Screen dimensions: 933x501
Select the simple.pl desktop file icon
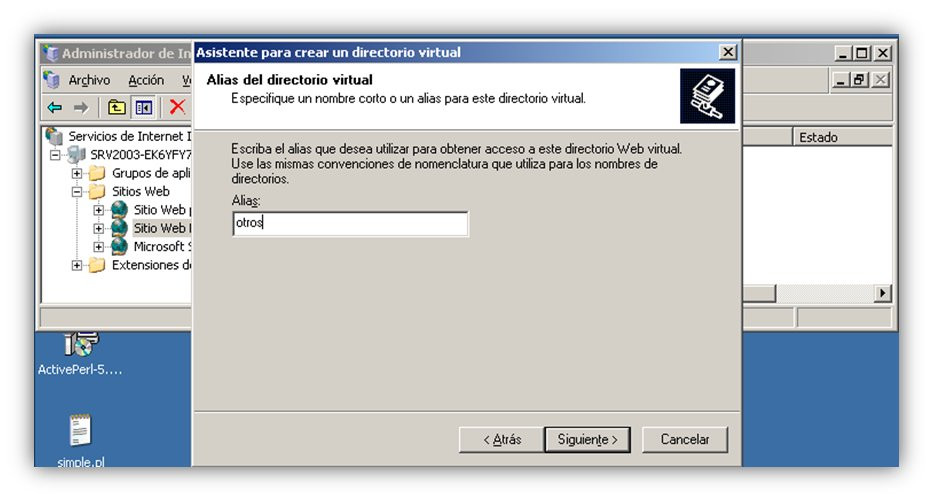(80, 431)
